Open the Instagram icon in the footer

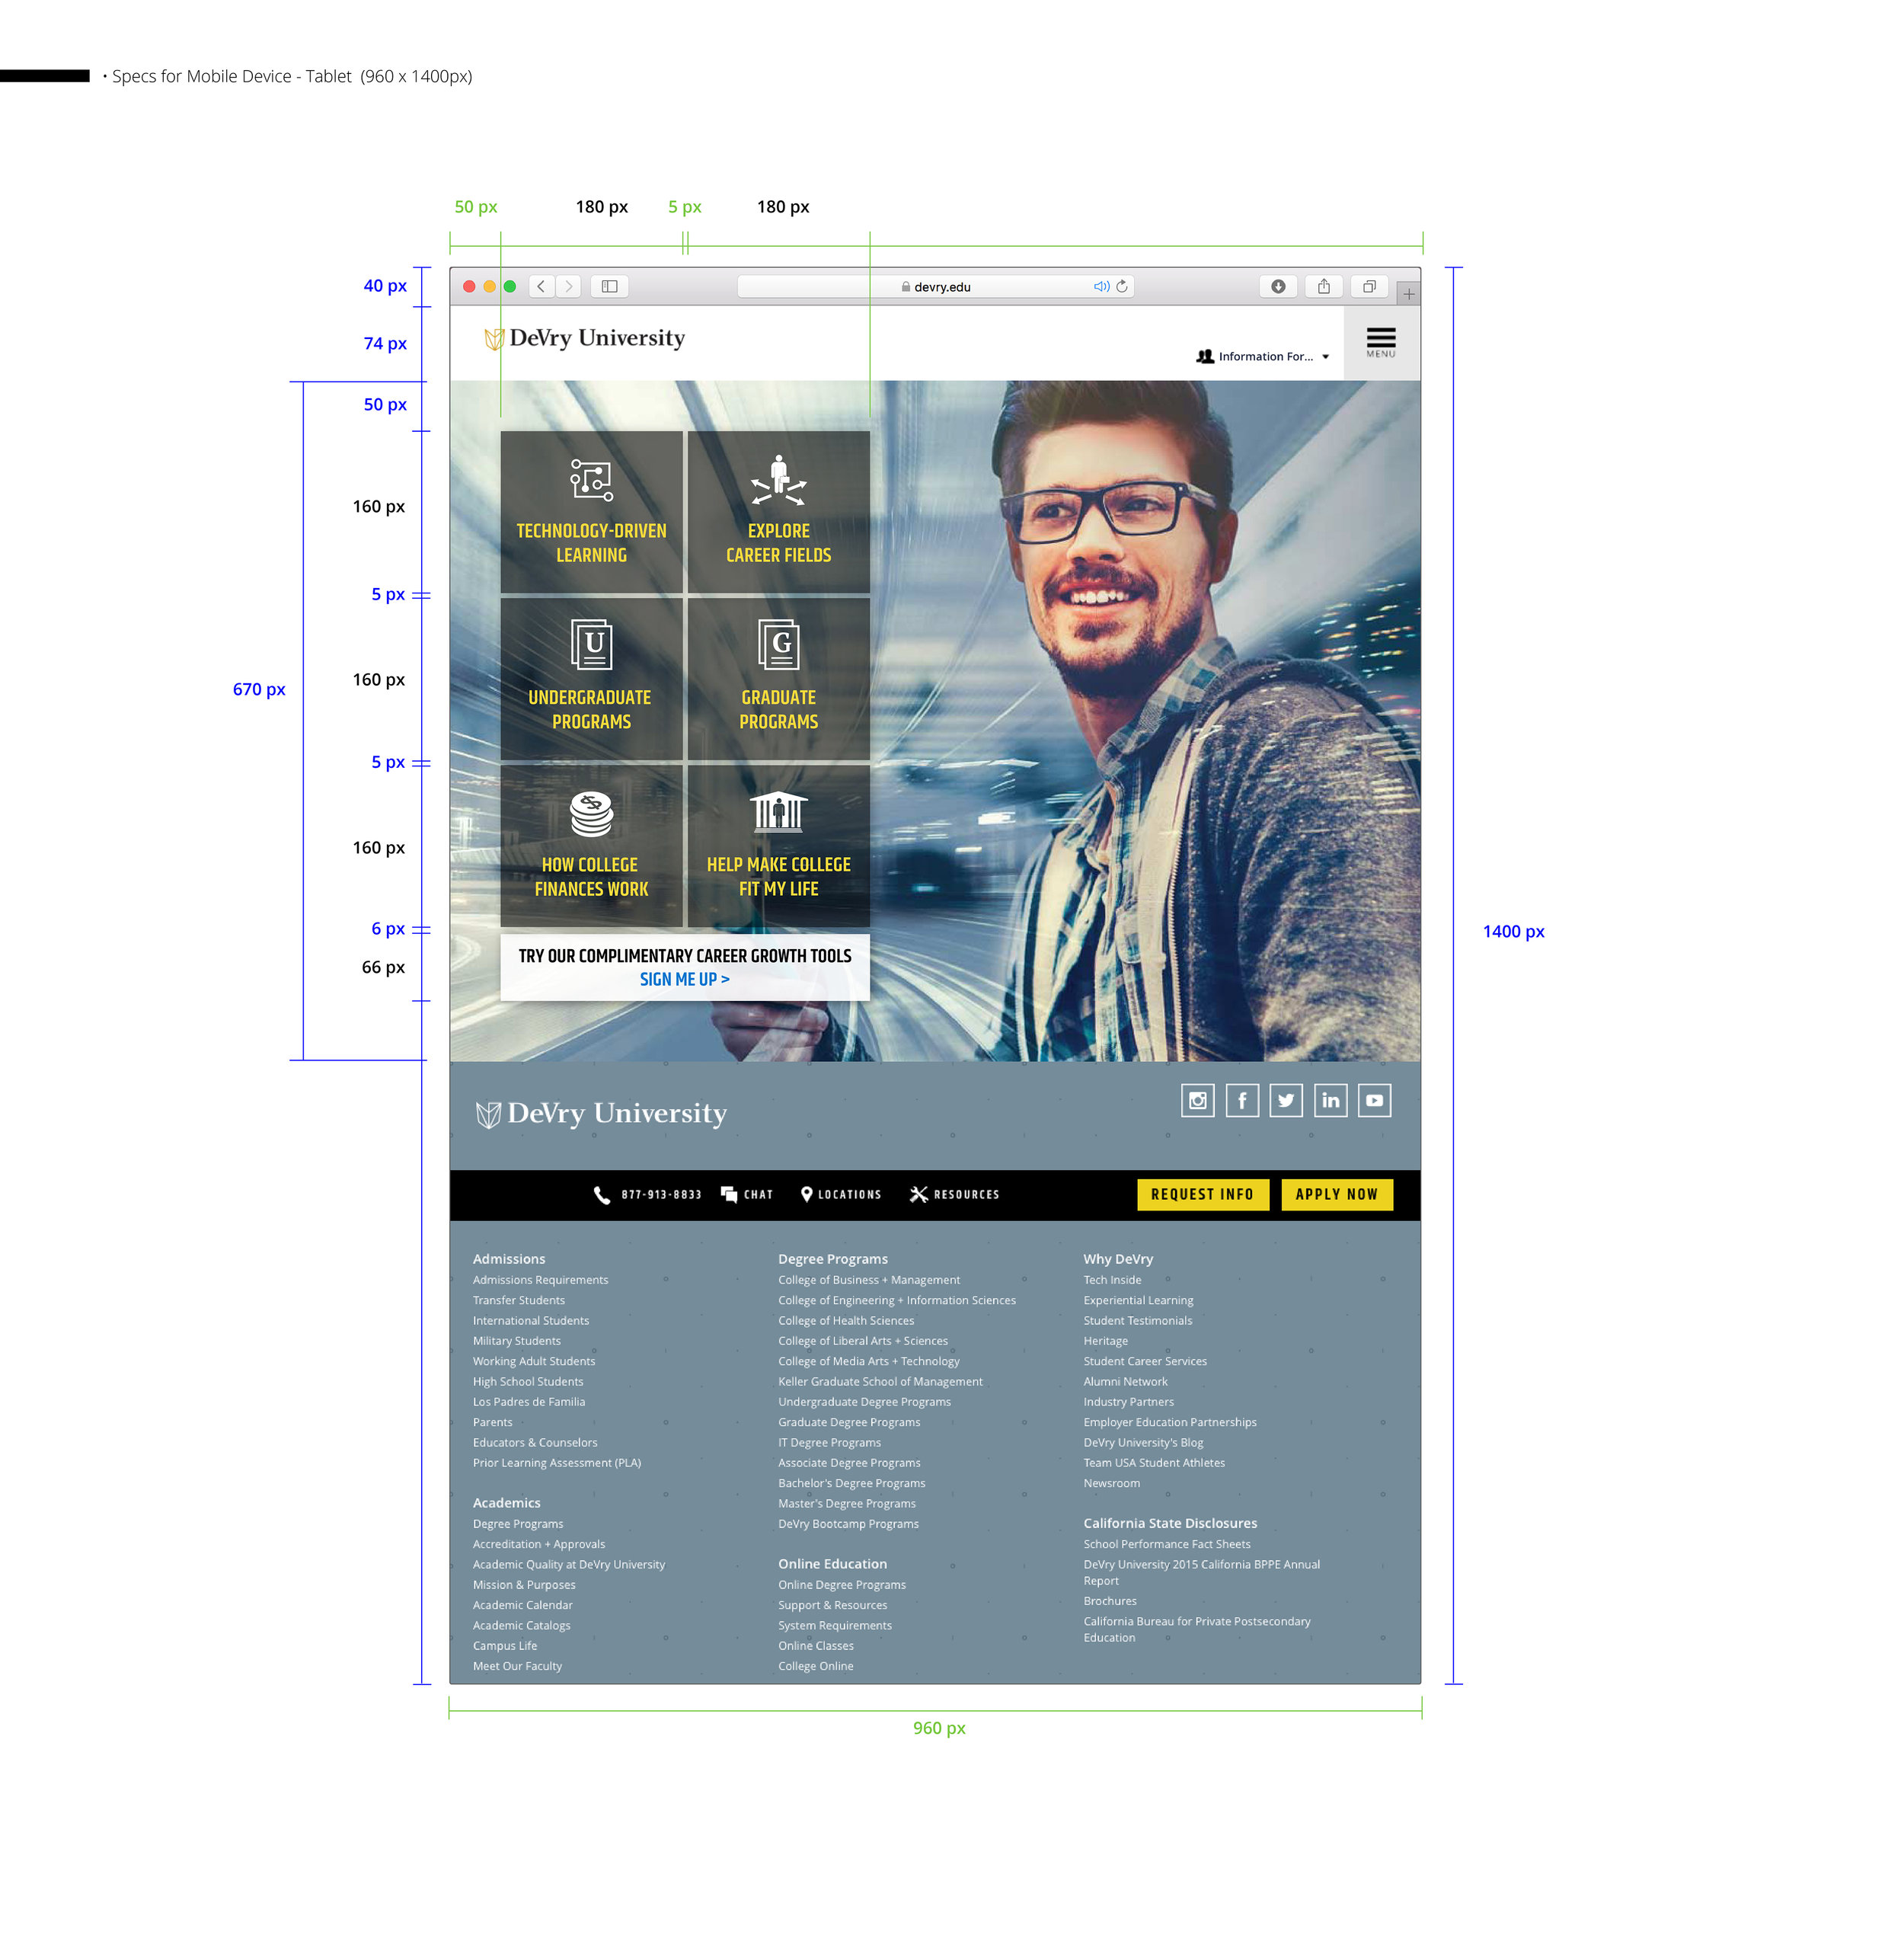[1198, 1101]
